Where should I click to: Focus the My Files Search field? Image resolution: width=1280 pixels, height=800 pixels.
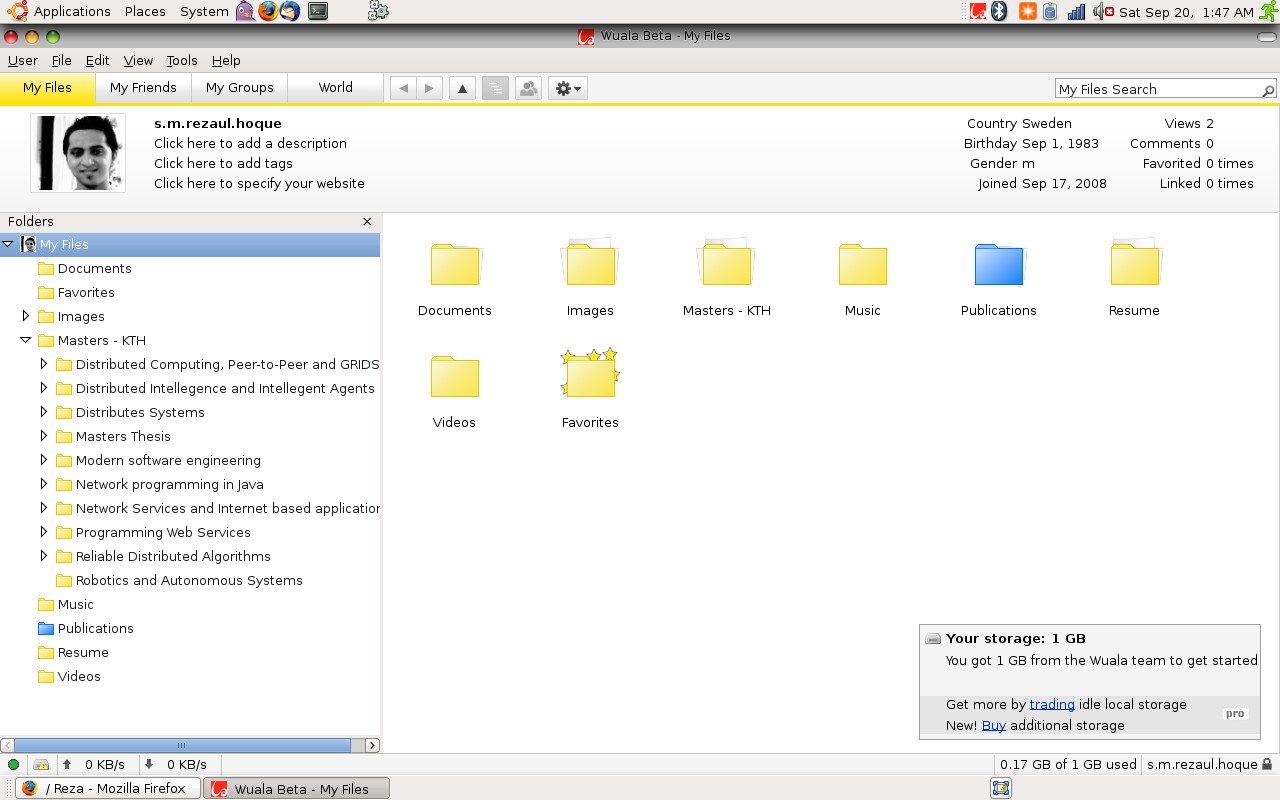pyautogui.click(x=1157, y=89)
